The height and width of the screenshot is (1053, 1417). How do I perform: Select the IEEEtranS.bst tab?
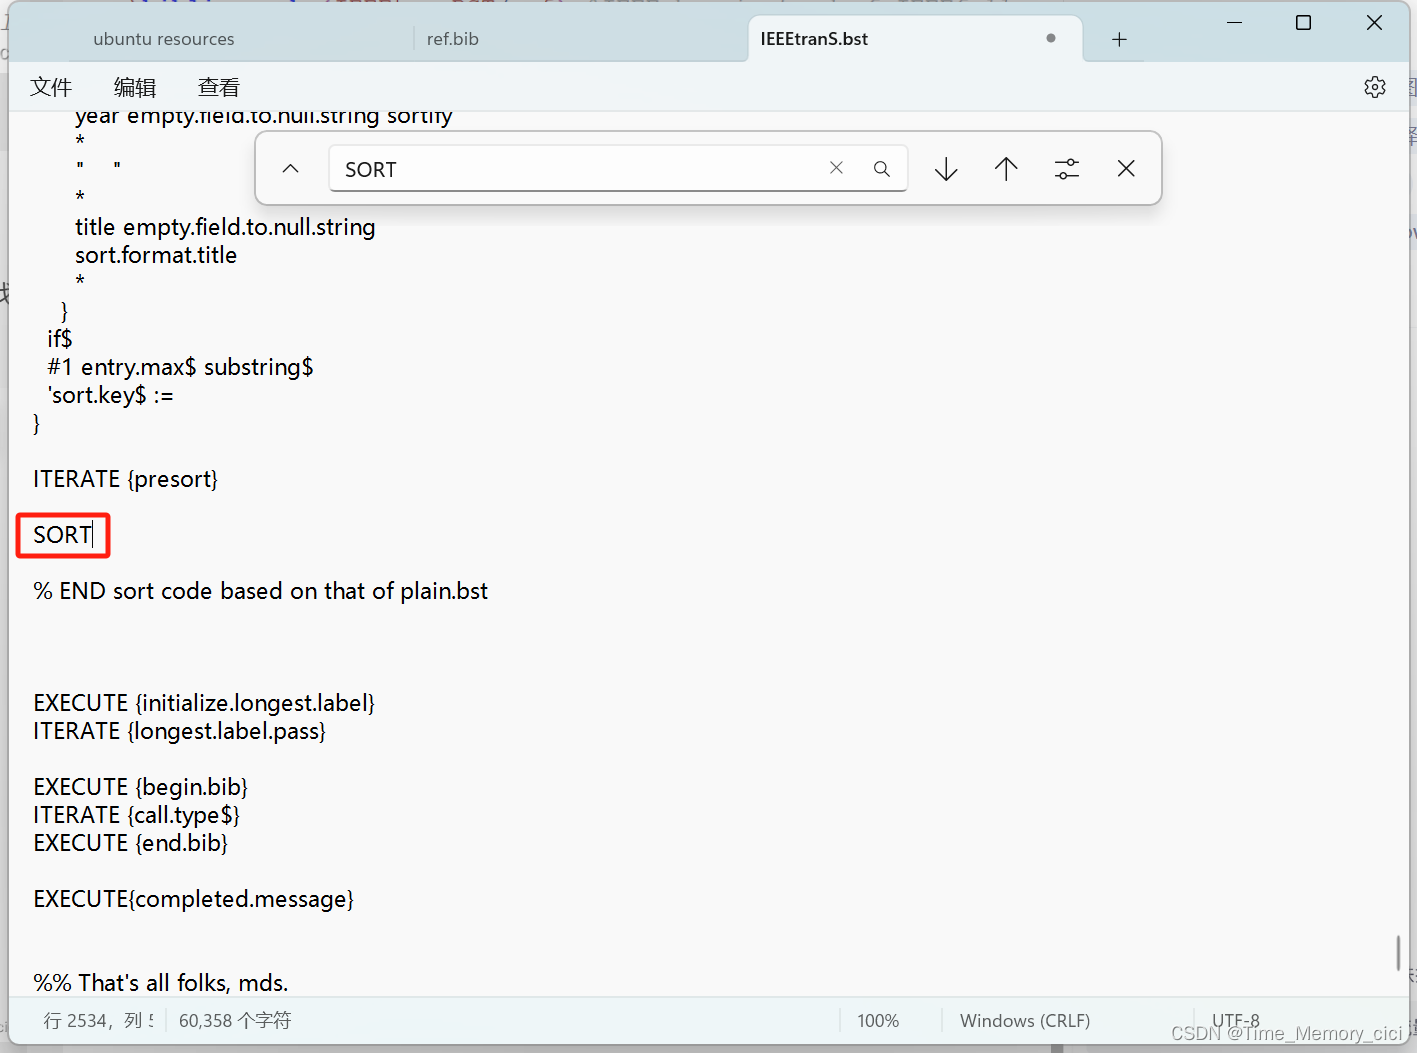[x=814, y=39]
